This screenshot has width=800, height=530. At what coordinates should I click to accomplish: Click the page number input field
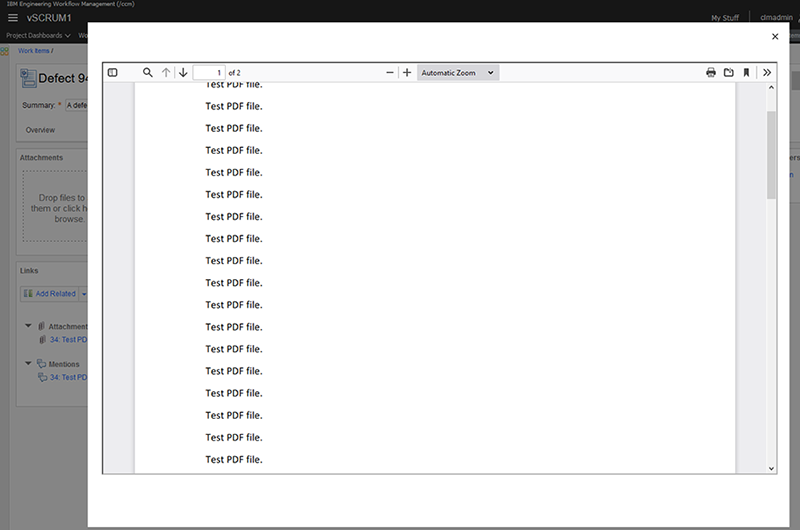pos(209,73)
